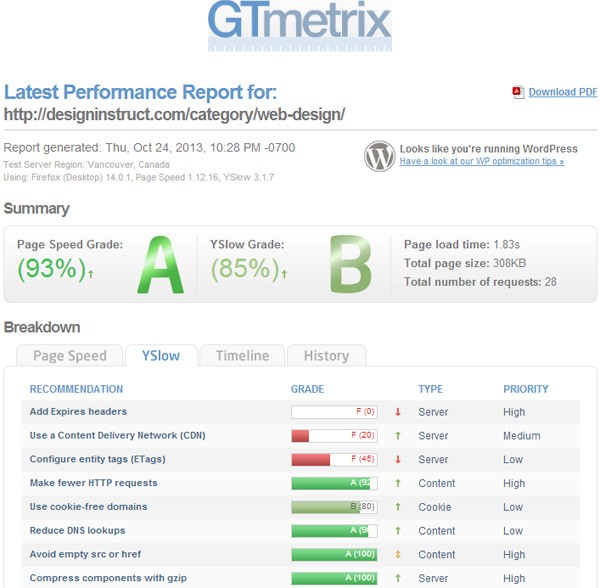Select the YSlow tab

(x=161, y=356)
